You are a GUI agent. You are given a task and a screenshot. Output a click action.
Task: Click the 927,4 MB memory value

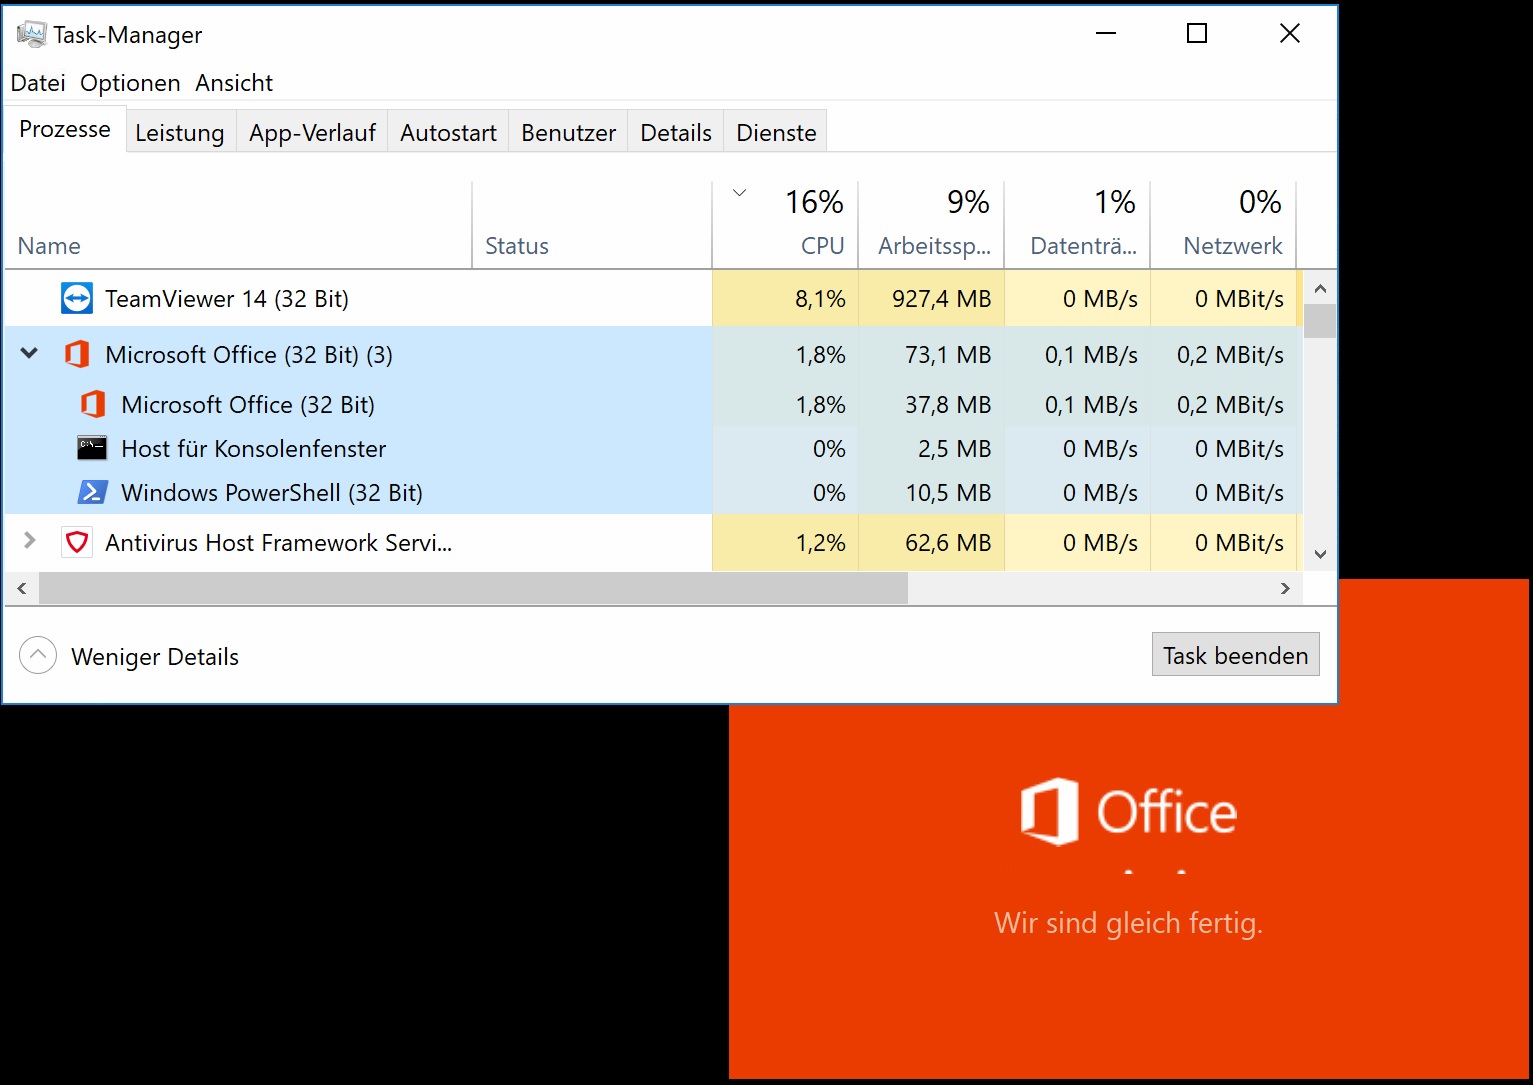pos(941,298)
